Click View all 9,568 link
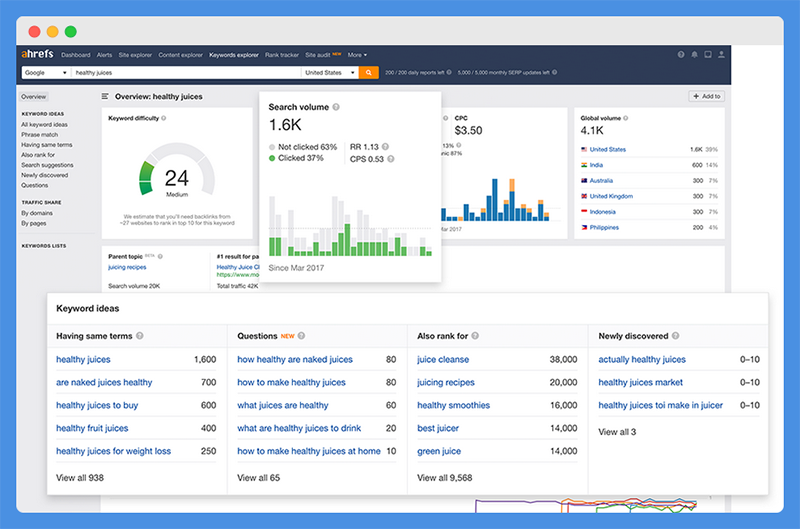This screenshot has height=529, width=800. coord(444,478)
